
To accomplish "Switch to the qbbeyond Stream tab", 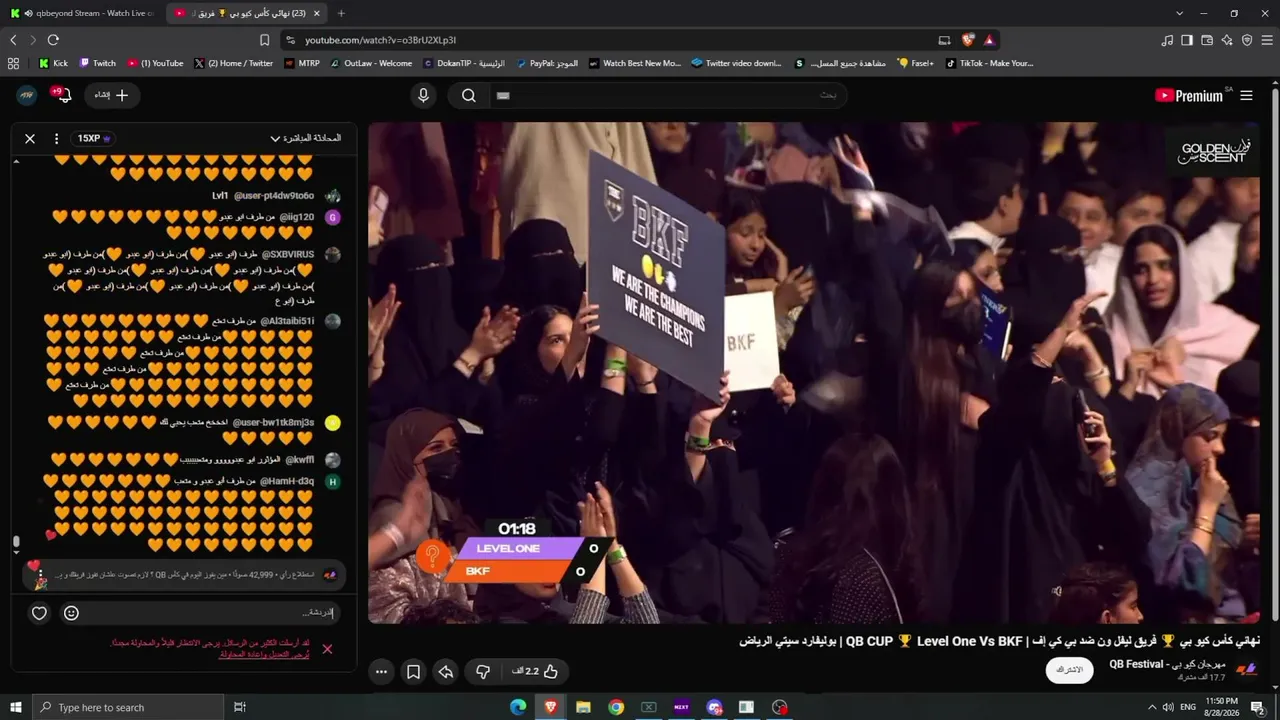I will pyautogui.click(x=82, y=13).
